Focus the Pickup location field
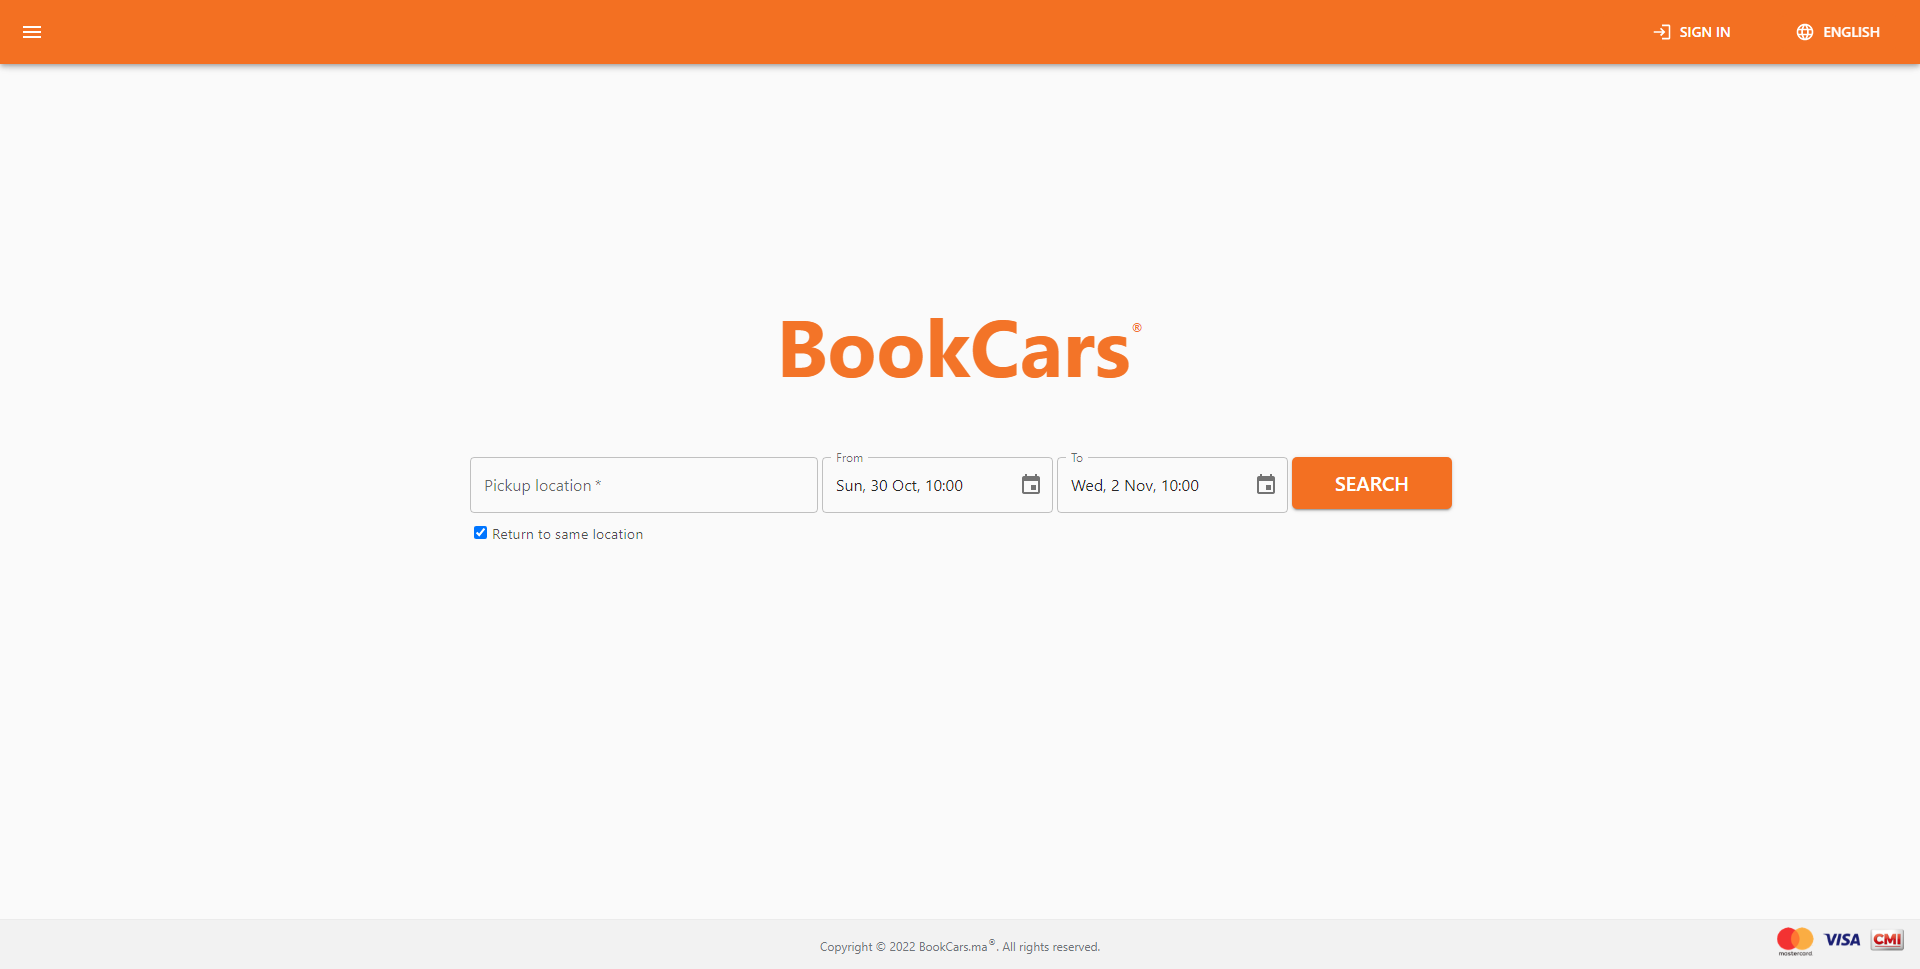This screenshot has height=969, width=1920. pos(644,485)
